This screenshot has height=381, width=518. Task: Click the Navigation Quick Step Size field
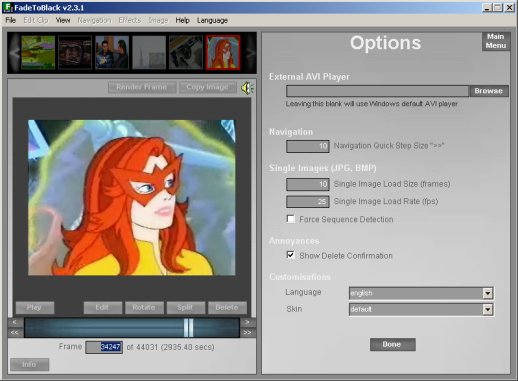[308, 146]
